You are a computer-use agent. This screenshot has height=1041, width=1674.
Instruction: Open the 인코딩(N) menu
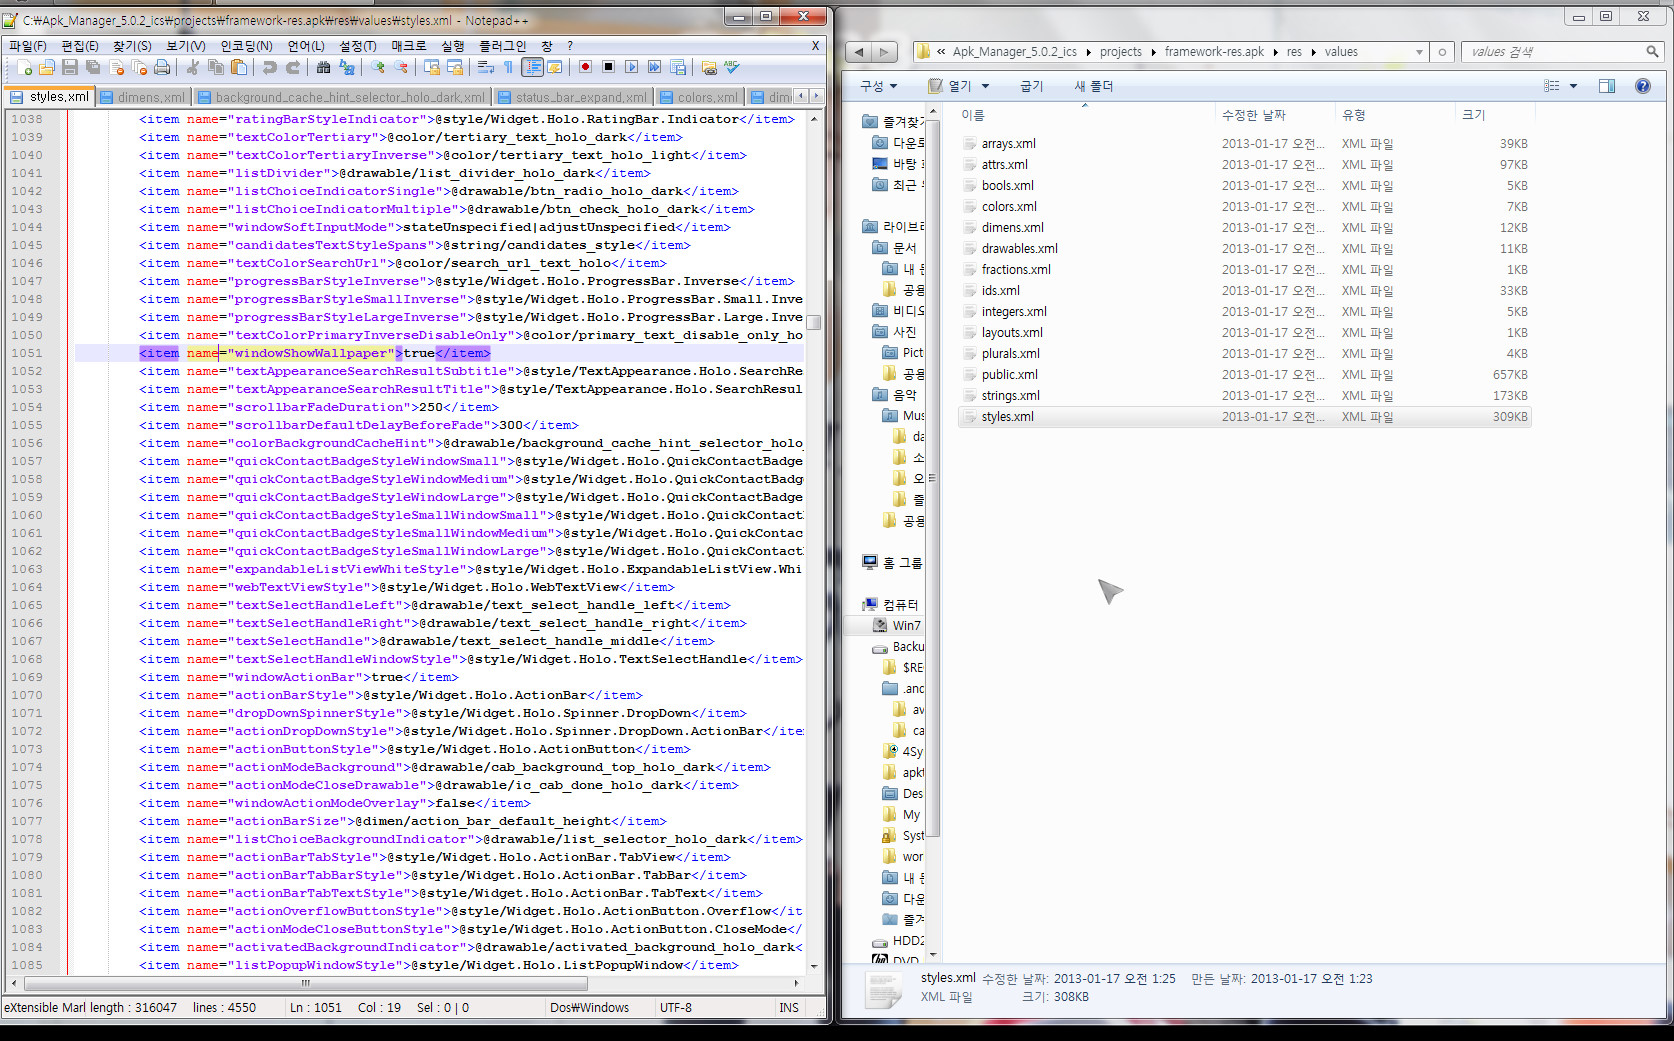tap(246, 46)
